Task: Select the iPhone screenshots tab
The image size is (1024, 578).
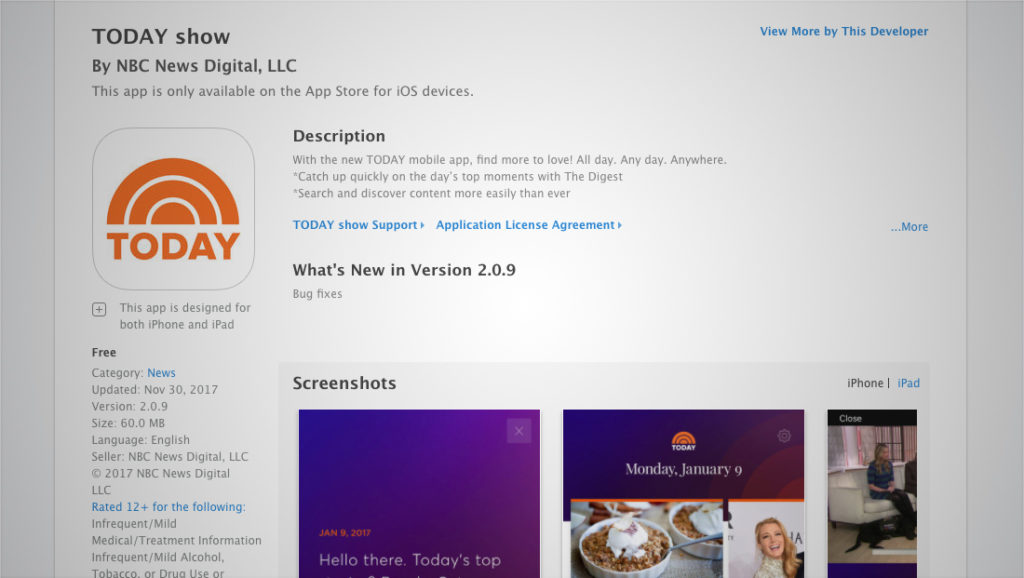Action: coord(864,383)
